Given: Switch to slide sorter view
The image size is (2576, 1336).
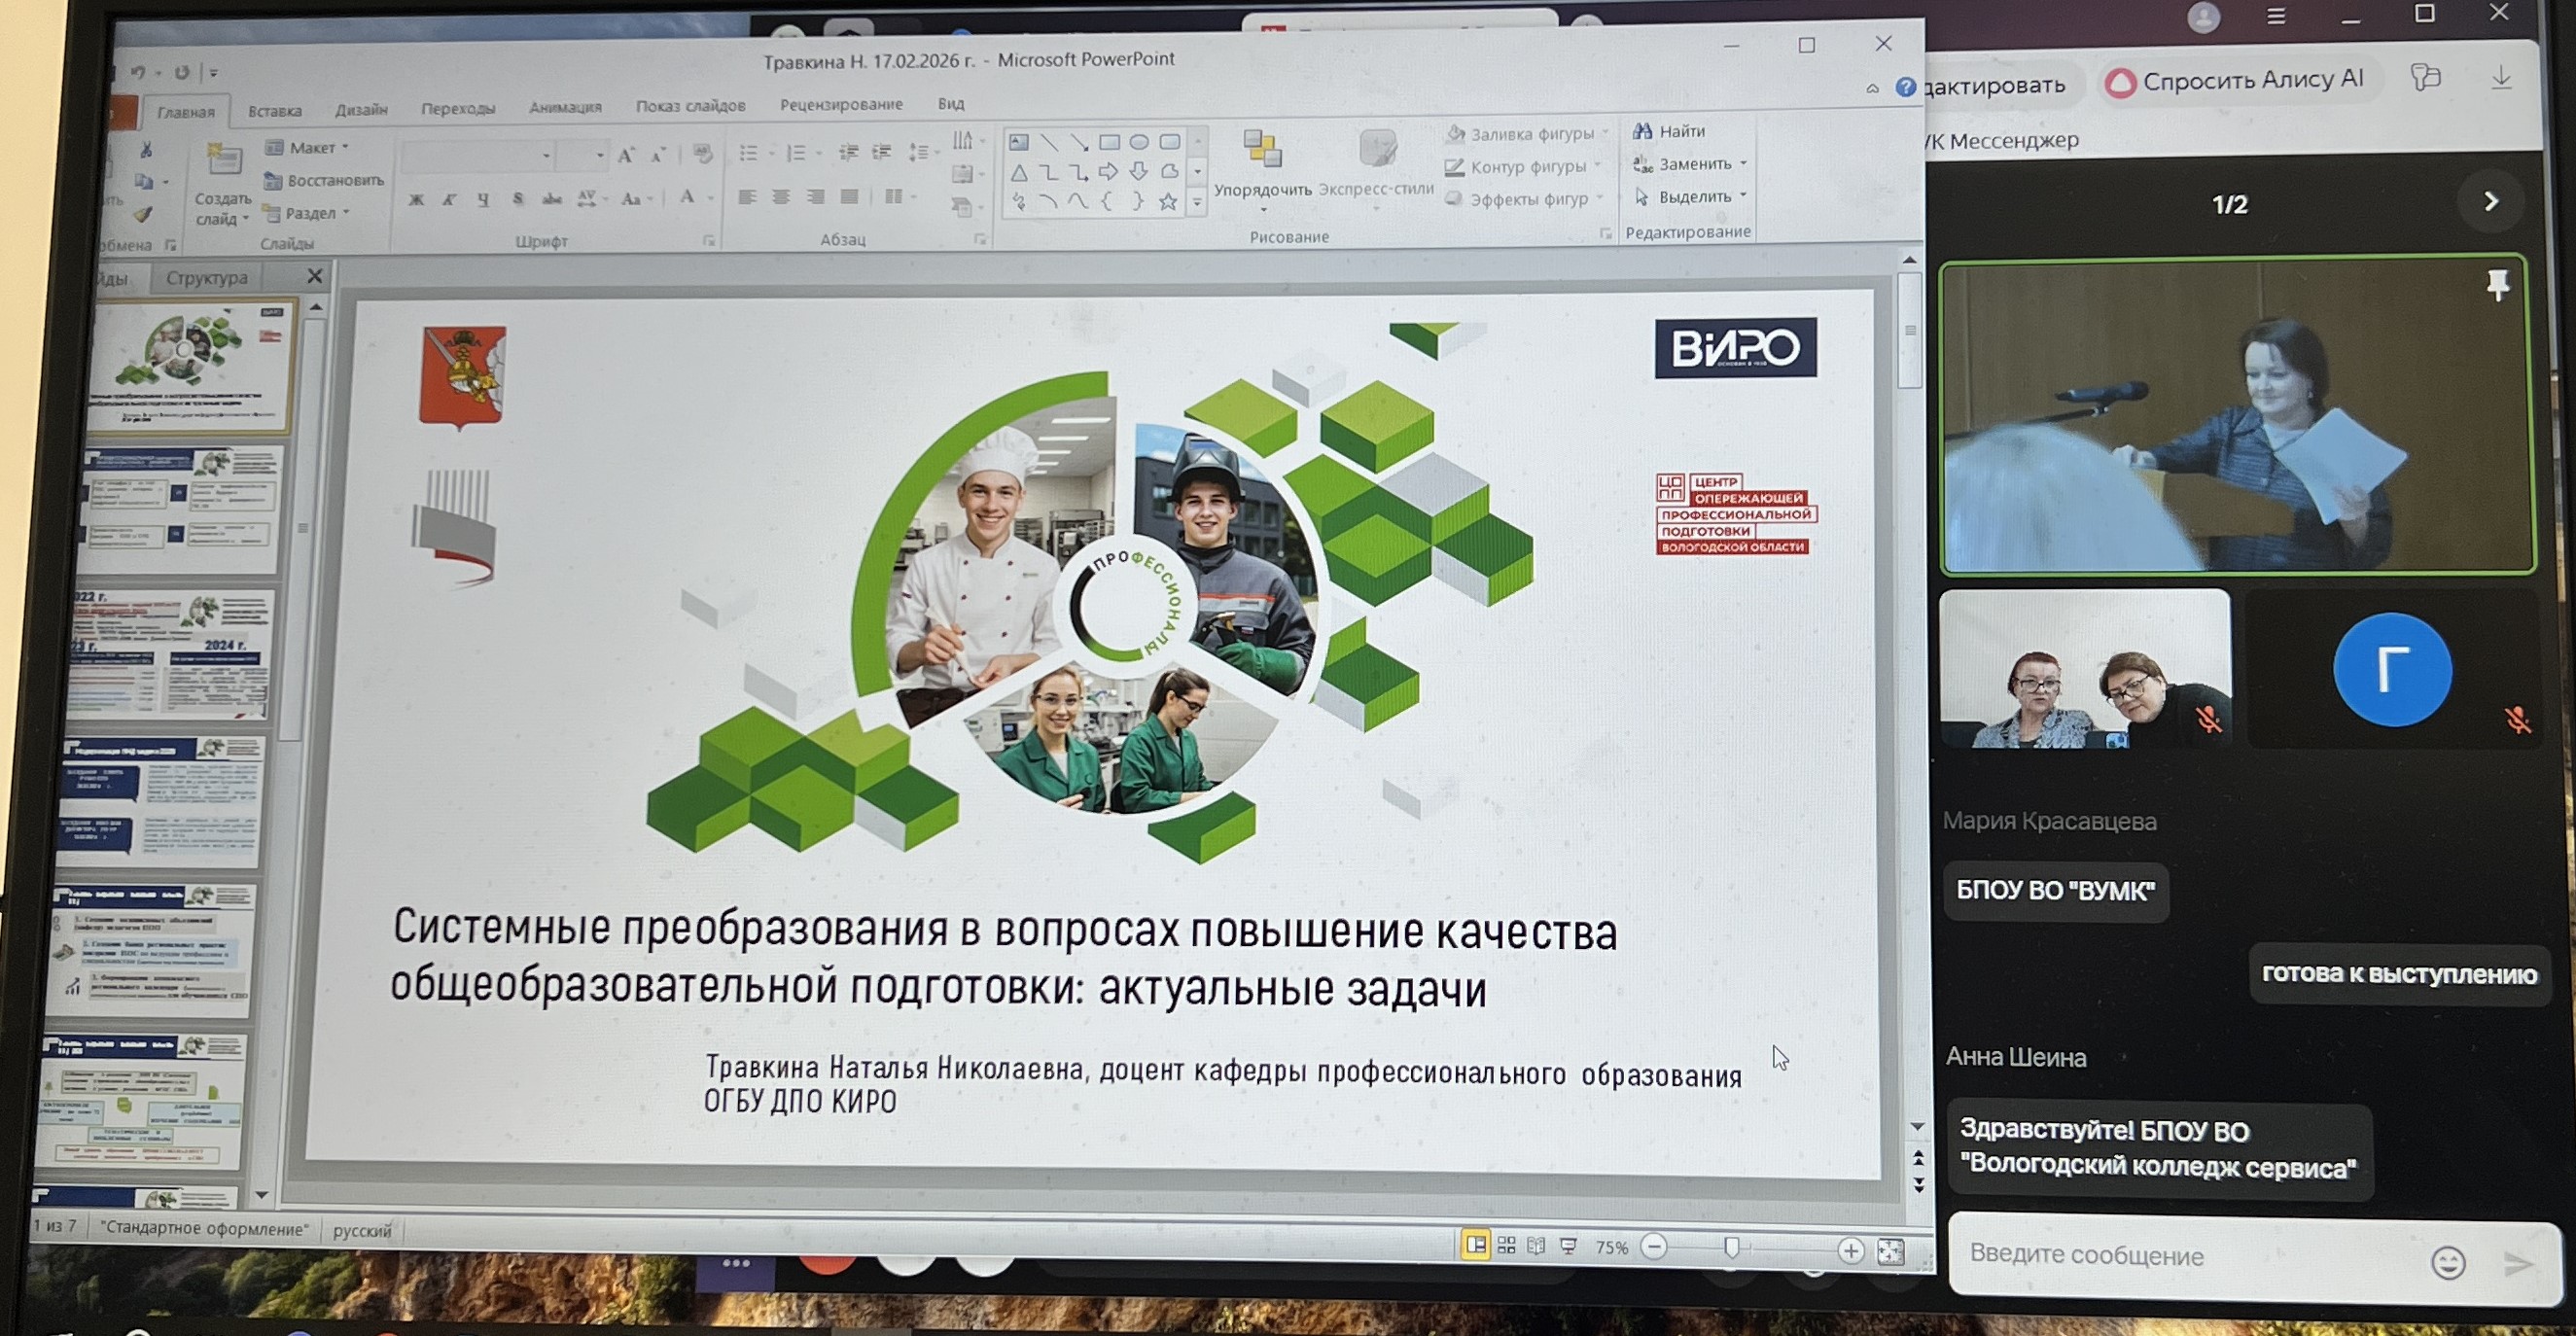Looking at the screenshot, I should (x=1506, y=1246).
